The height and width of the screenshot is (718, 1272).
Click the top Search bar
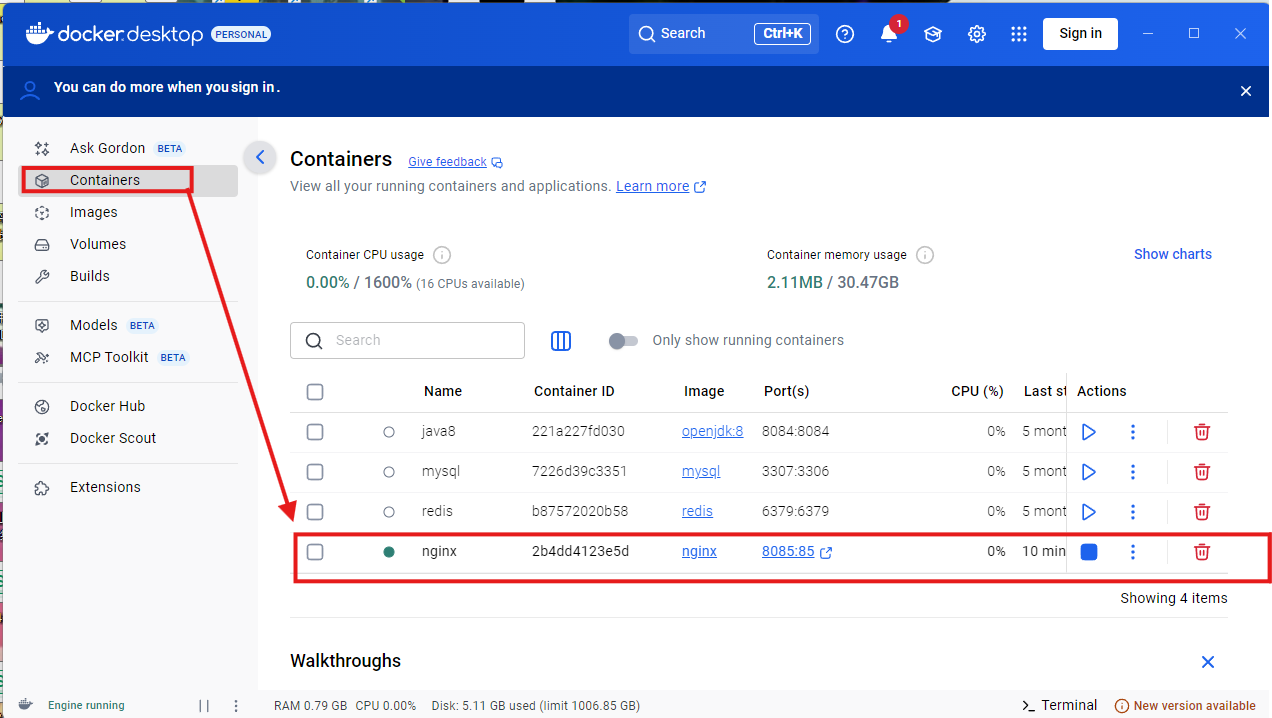click(724, 33)
